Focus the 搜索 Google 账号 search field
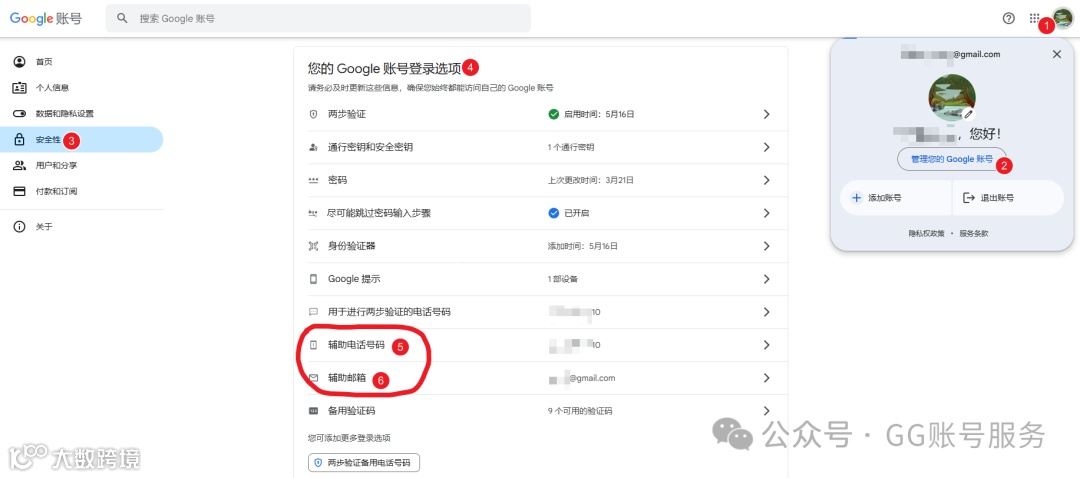Screen dimensions: 1080x478 [318, 19]
